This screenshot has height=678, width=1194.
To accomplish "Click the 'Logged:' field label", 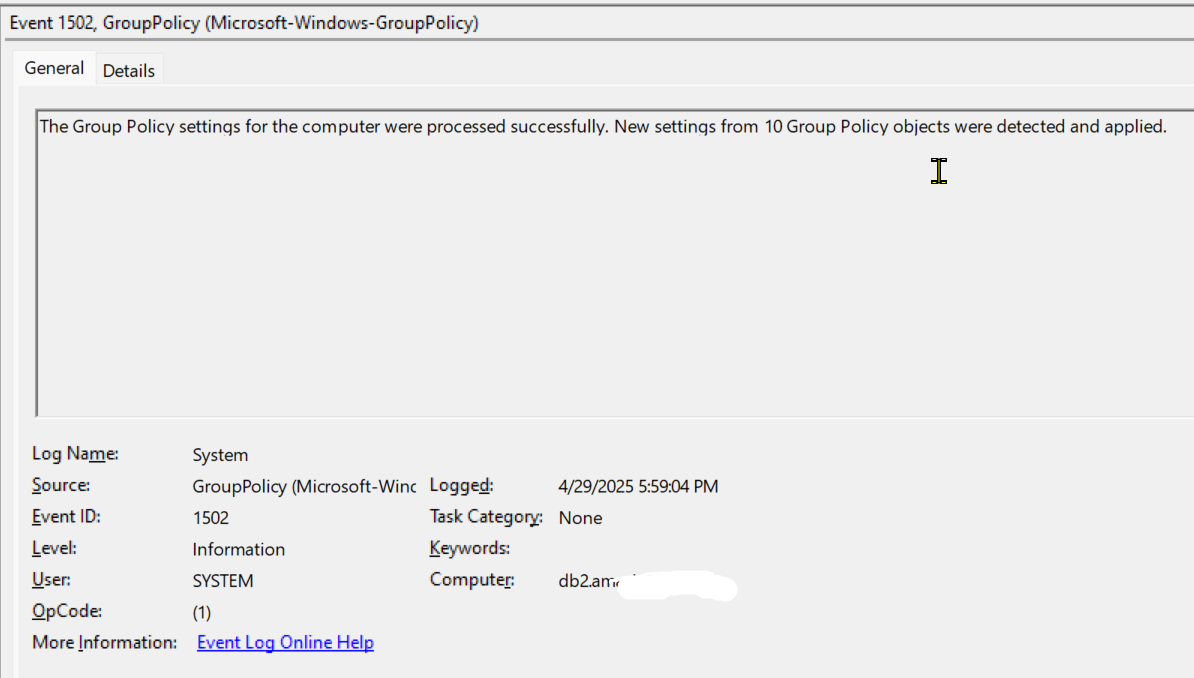I will (461, 485).
